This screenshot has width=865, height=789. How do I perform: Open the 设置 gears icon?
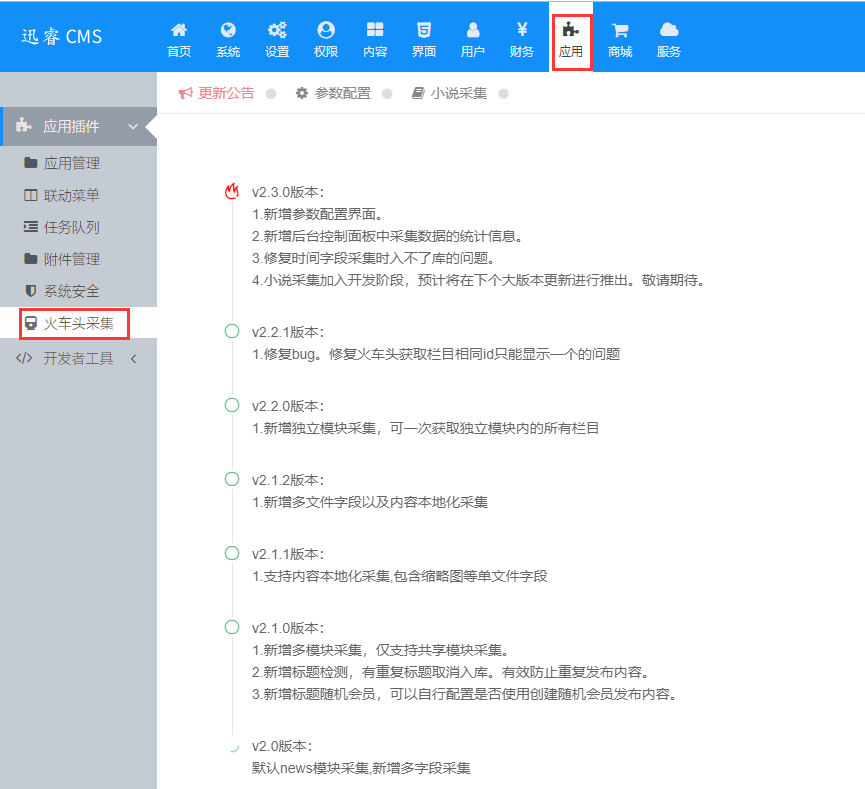(x=277, y=30)
